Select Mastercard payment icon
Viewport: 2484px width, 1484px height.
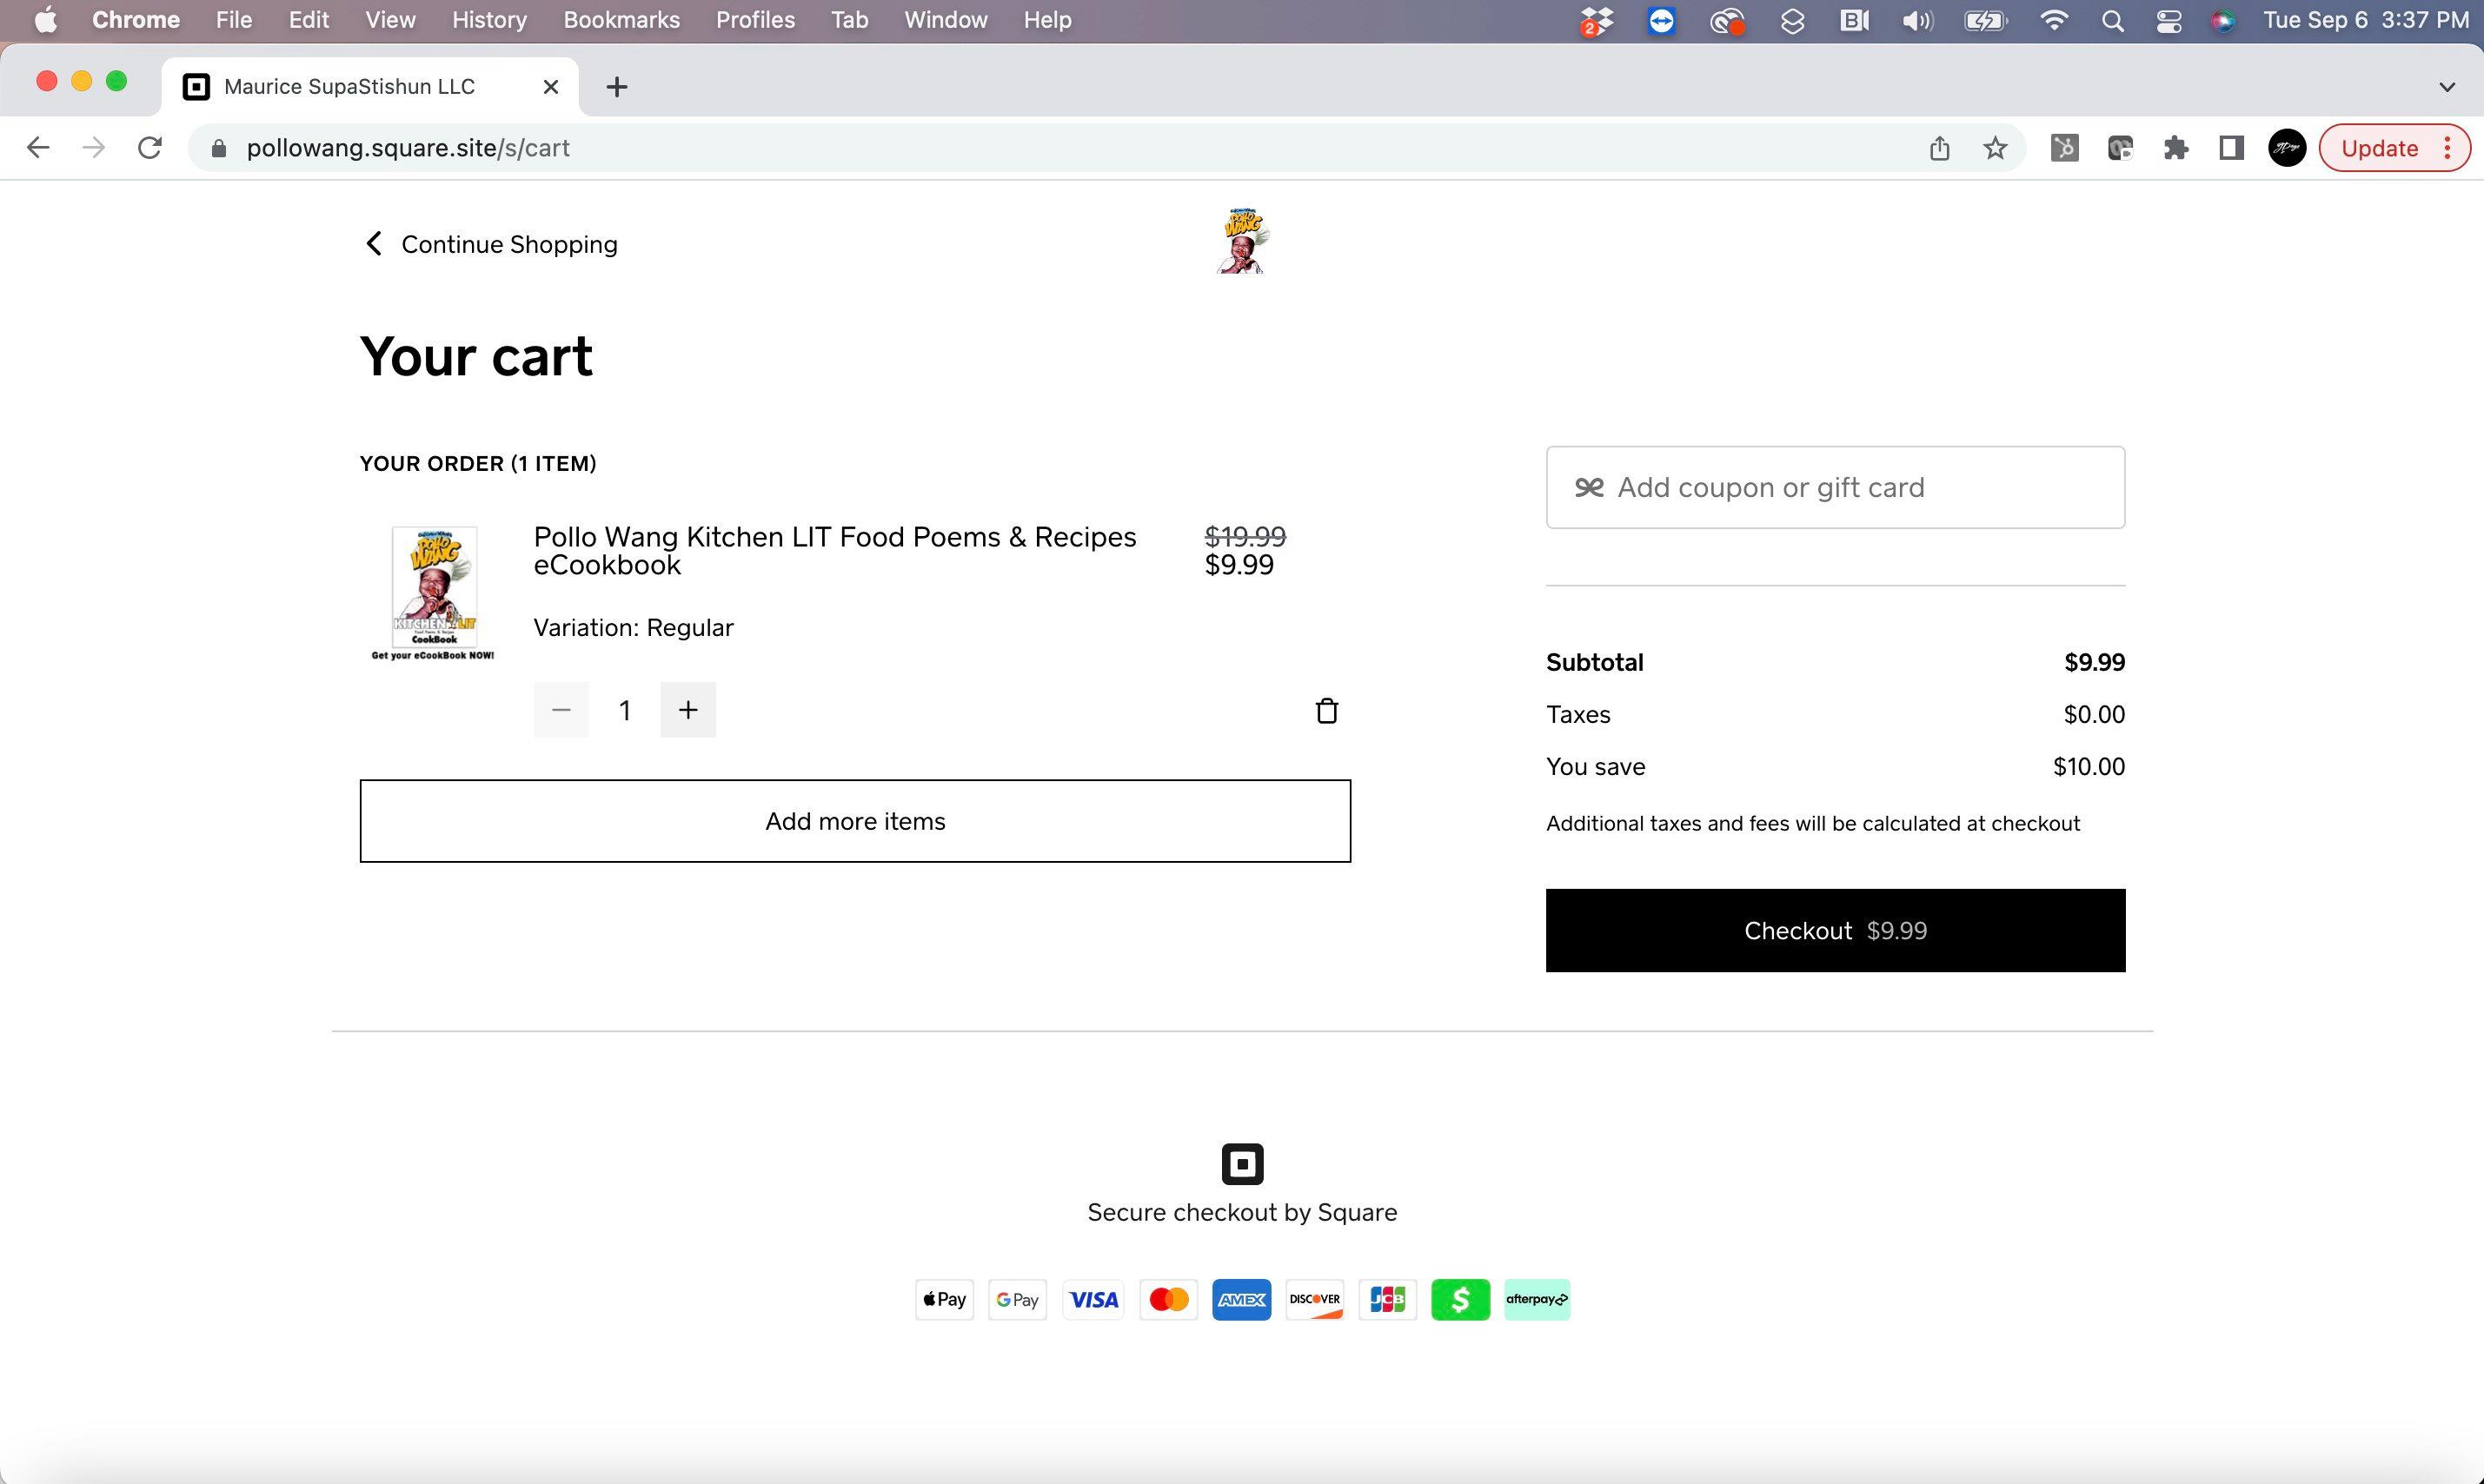pos(1168,1298)
